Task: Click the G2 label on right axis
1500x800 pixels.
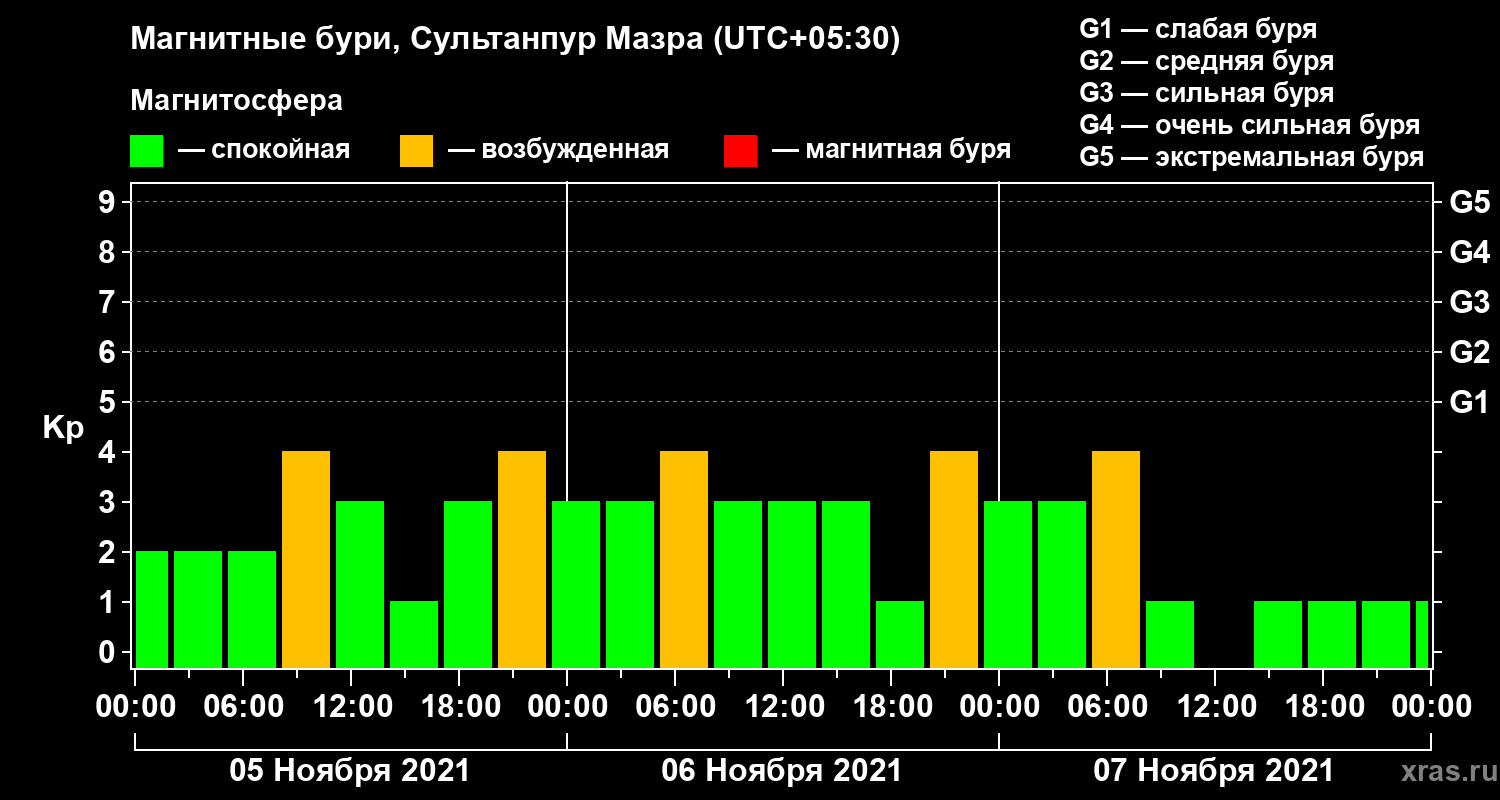Action: pos(1470,352)
